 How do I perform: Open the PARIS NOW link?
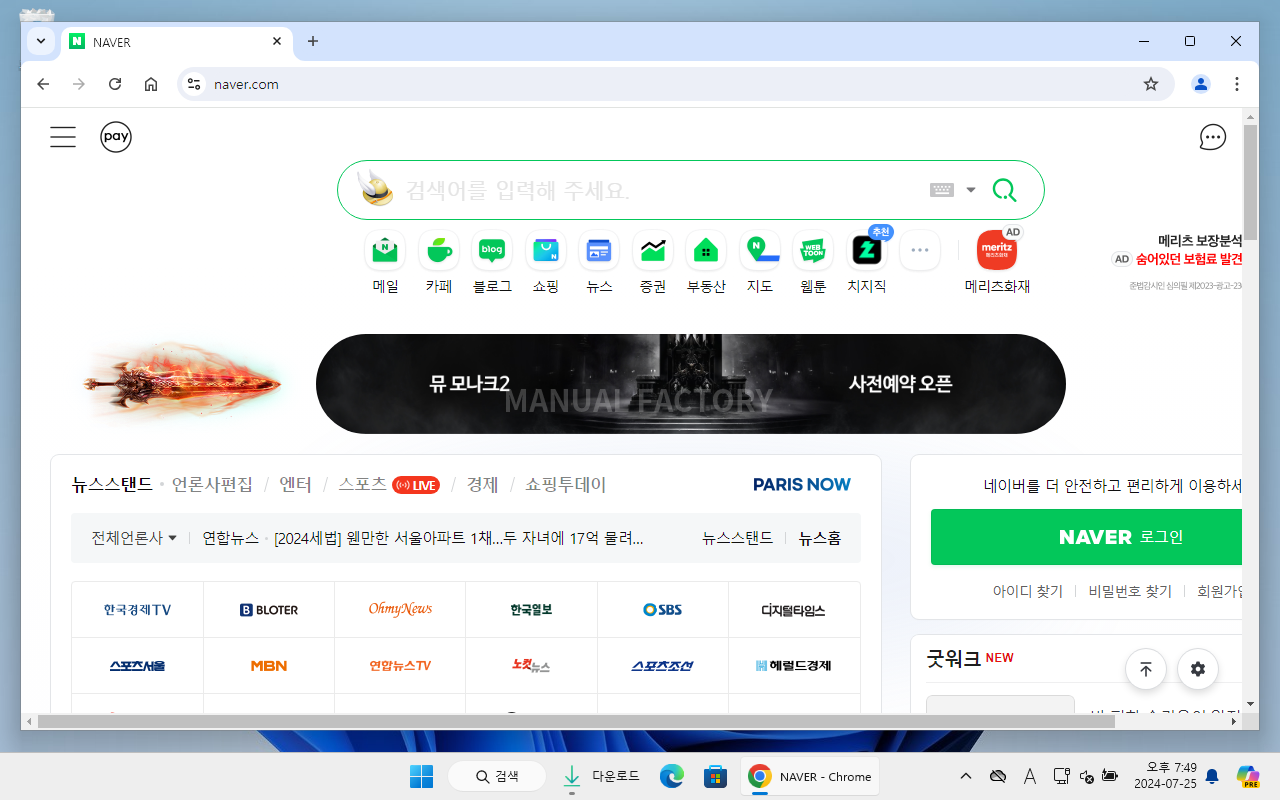pos(802,485)
